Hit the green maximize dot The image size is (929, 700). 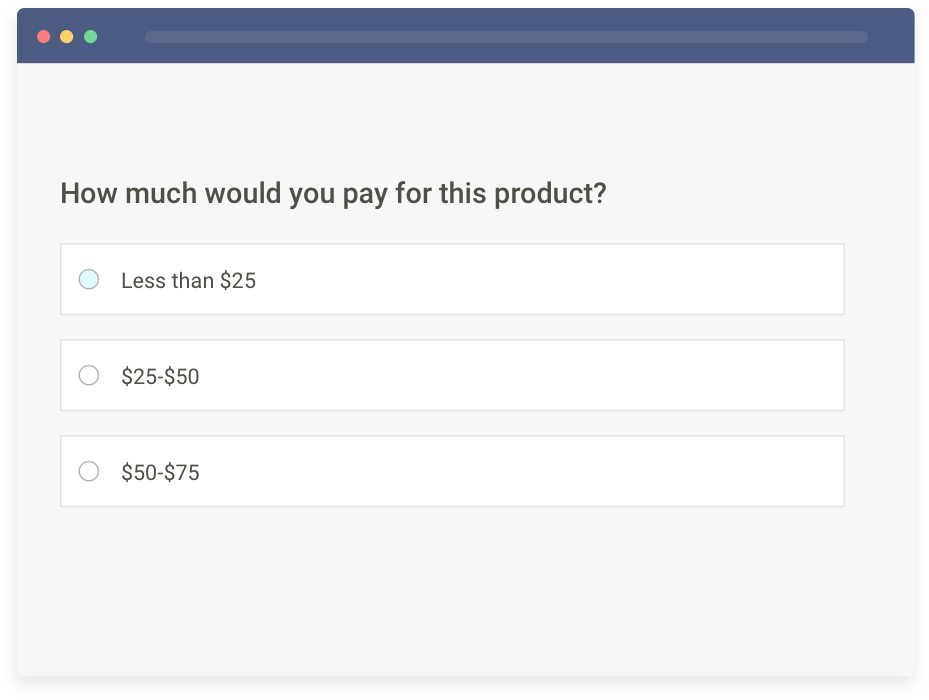tap(91, 37)
